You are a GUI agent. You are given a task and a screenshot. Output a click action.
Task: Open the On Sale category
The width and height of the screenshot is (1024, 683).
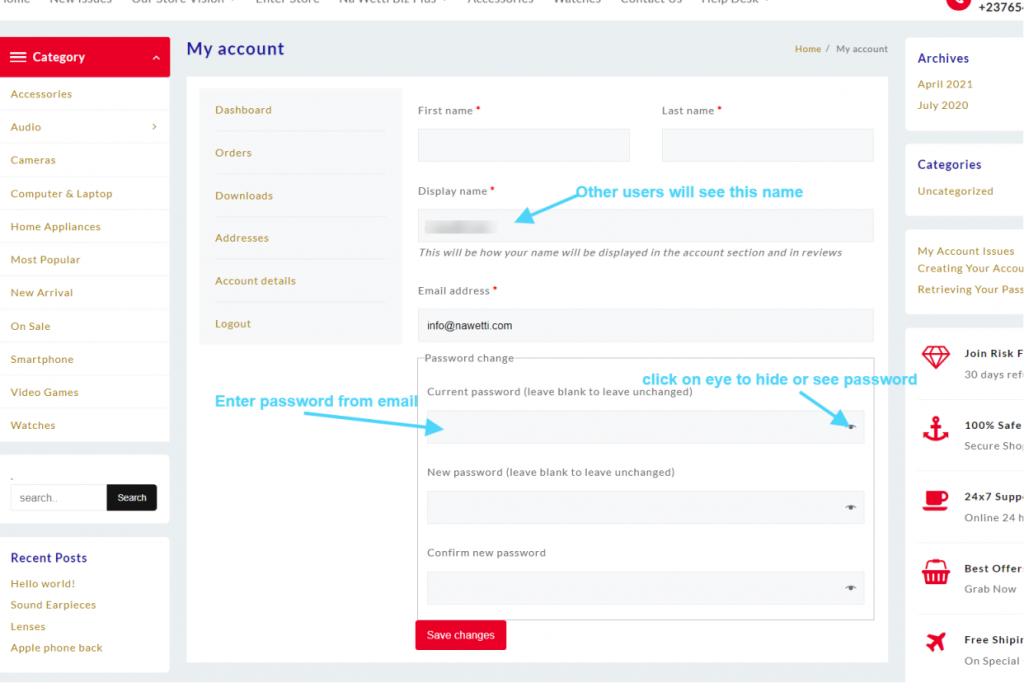click(30, 326)
